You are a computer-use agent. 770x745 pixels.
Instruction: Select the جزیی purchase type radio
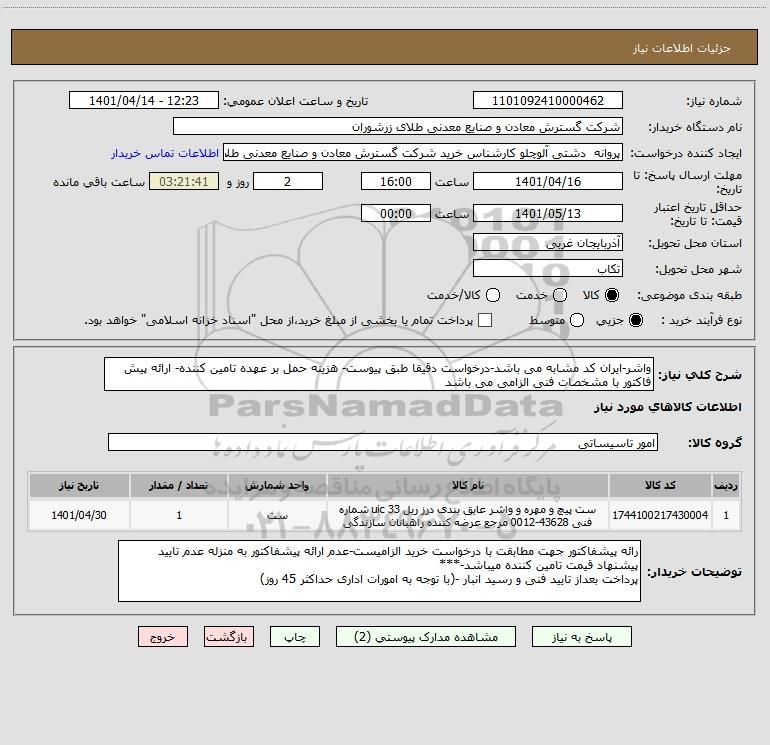tap(635, 320)
